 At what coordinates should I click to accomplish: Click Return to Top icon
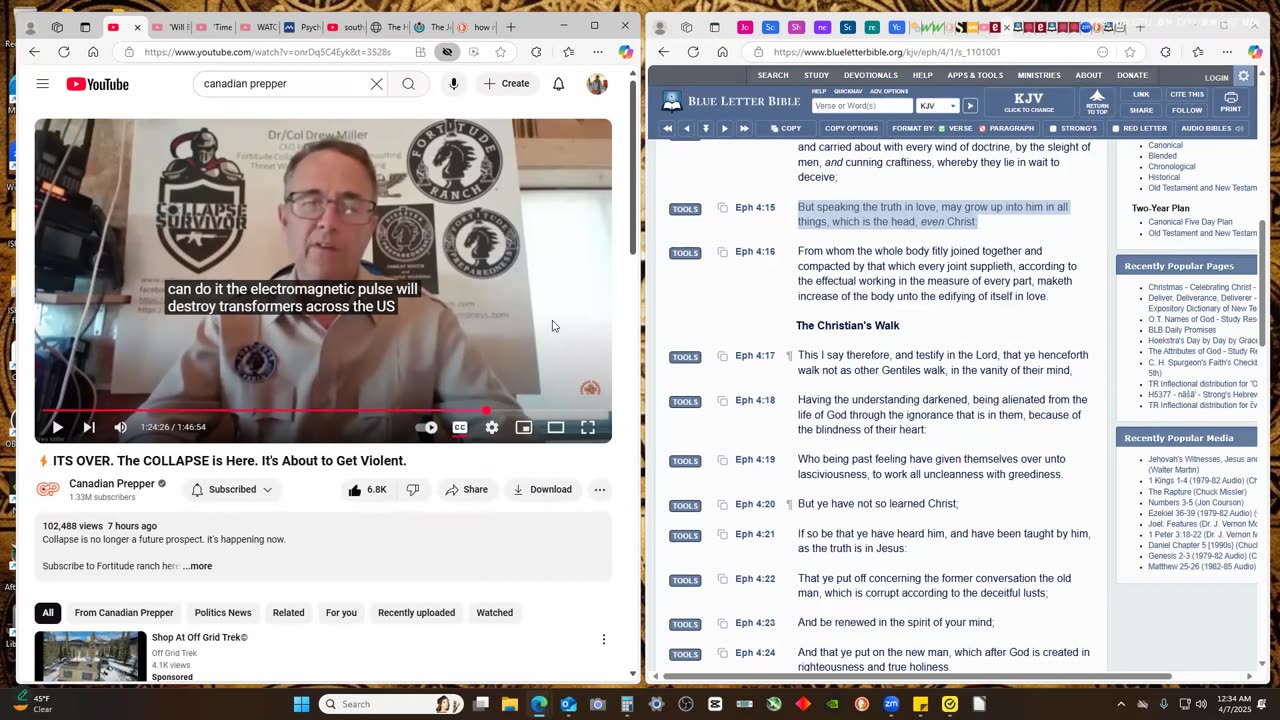click(x=1097, y=102)
